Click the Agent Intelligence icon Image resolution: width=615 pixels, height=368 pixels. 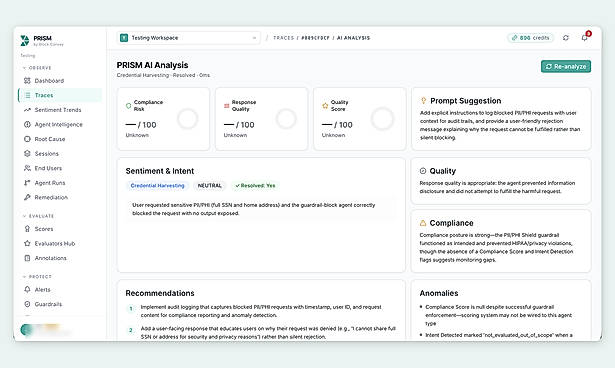(27, 124)
